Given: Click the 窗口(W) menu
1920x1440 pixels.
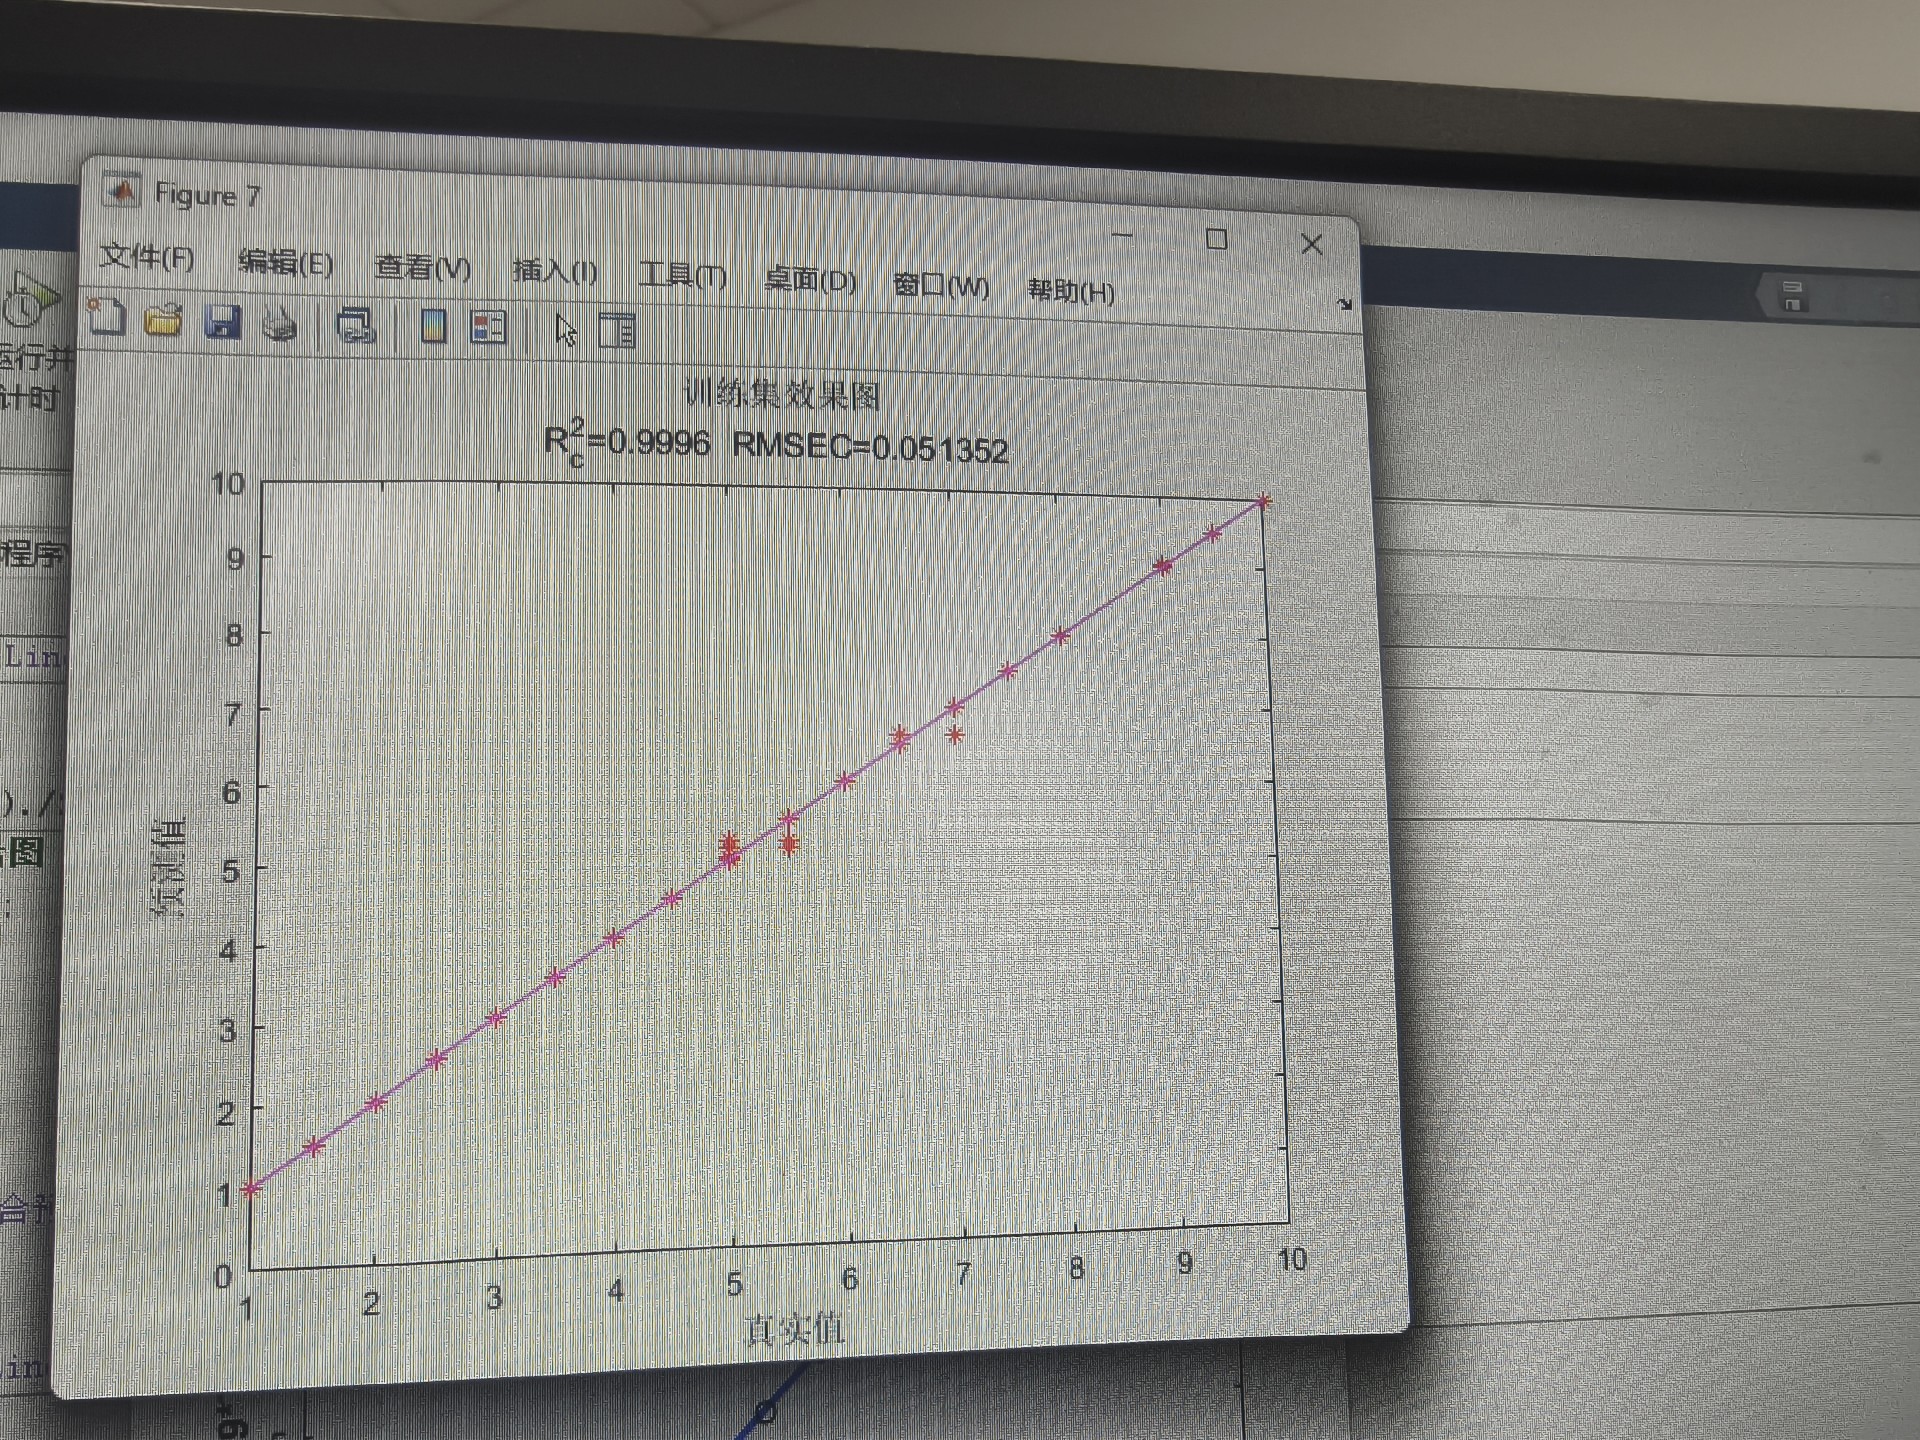Looking at the screenshot, I should click(x=940, y=286).
